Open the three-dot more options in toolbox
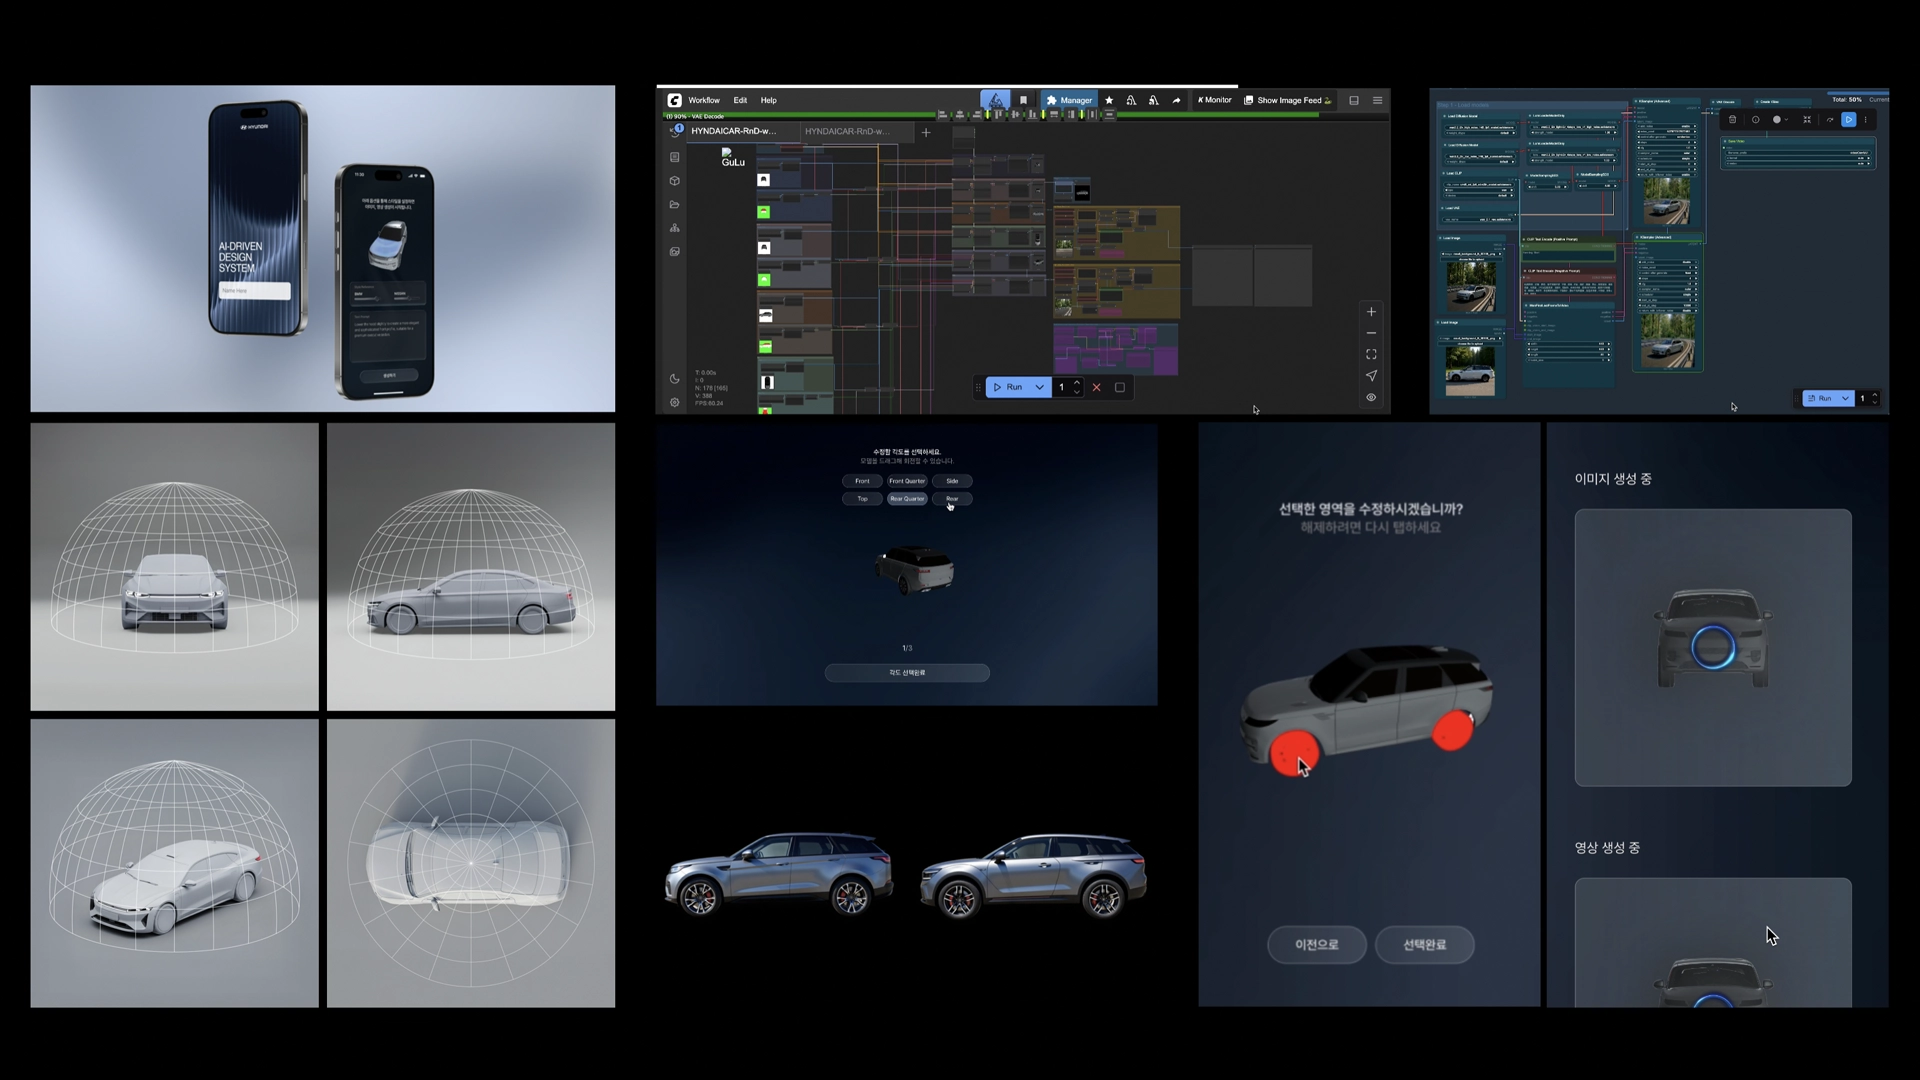Image resolution: width=1920 pixels, height=1080 pixels. point(1866,119)
